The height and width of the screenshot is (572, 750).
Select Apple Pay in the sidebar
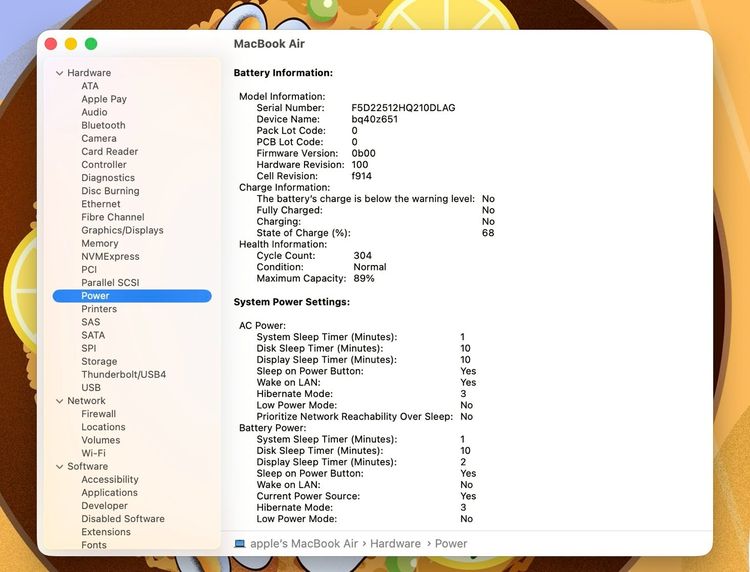pos(104,99)
